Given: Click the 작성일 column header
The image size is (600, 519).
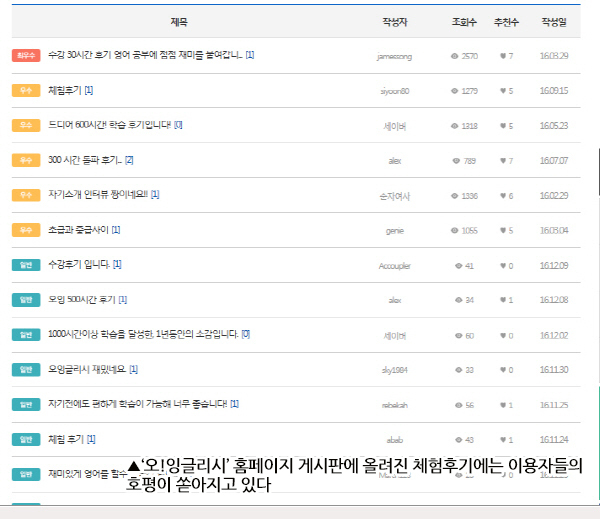Looking at the screenshot, I should coord(554,22).
